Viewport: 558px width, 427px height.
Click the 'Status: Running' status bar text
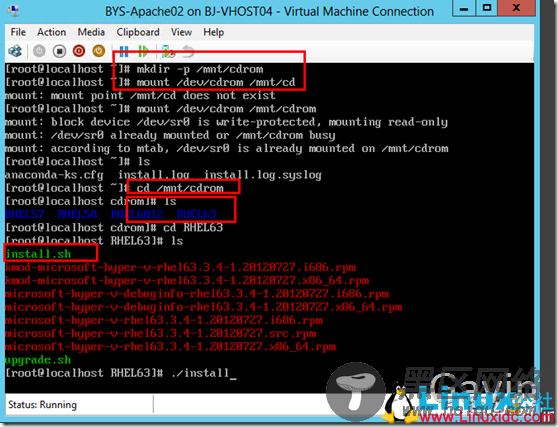[x=42, y=405]
